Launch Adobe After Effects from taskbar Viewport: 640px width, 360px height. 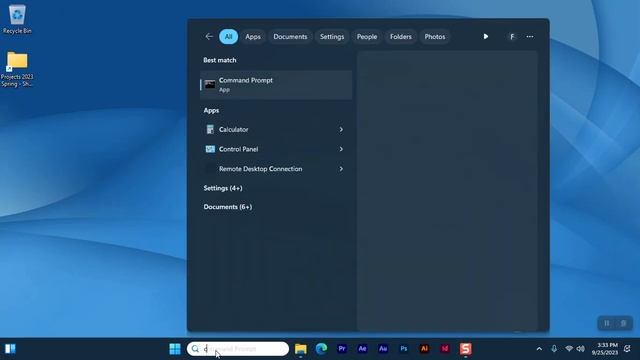click(x=362, y=349)
